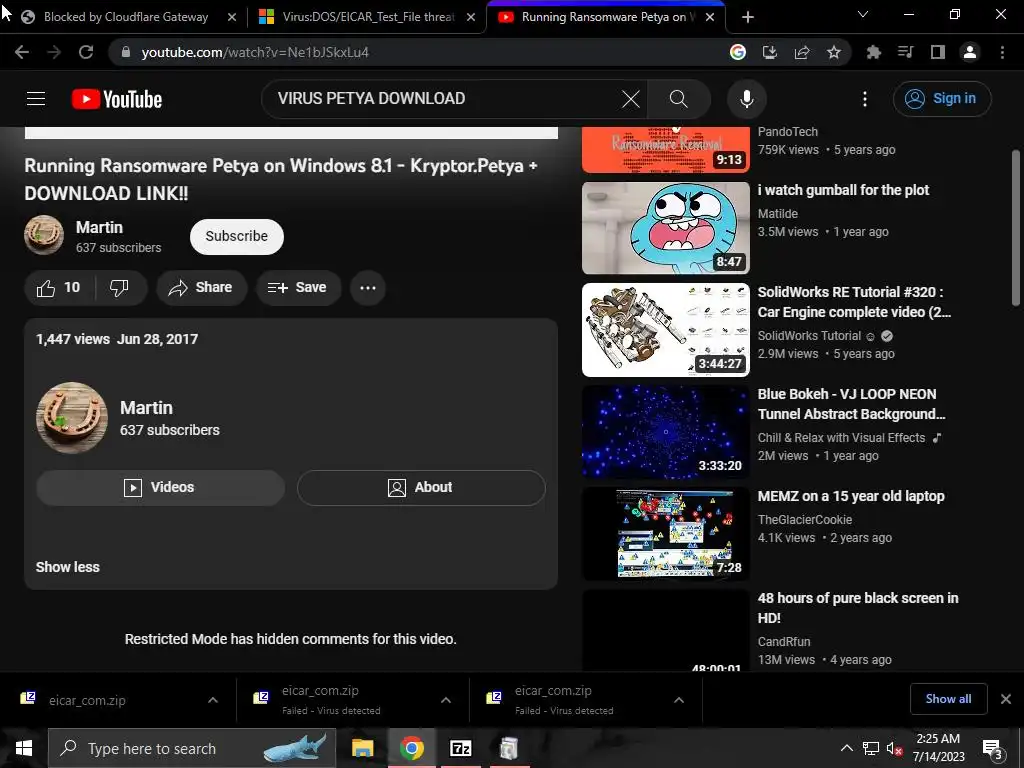
Task: Share the Petya ransomware video
Action: pos(201,288)
